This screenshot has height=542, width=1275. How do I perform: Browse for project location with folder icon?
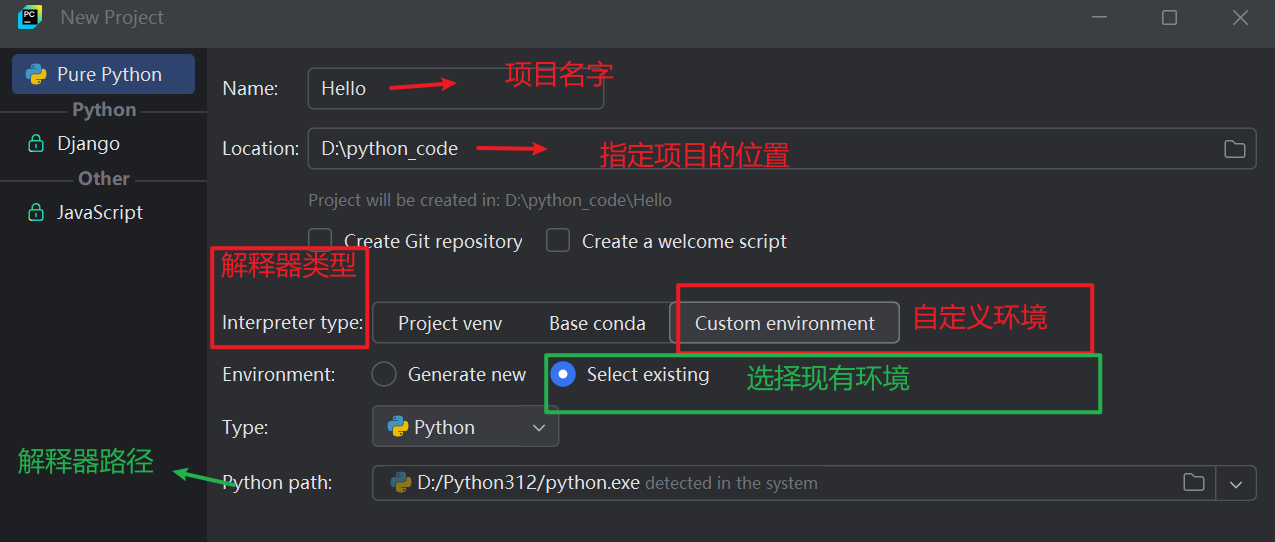[1235, 149]
